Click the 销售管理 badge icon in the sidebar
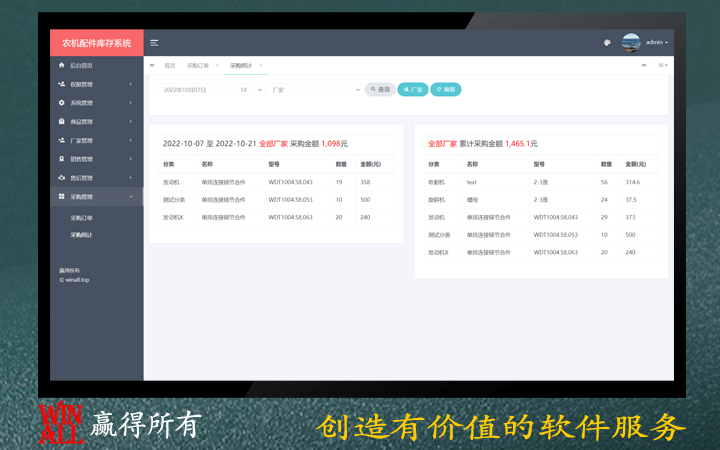Image resolution: width=720 pixels, height=450 pixels. tap(62, 159)
